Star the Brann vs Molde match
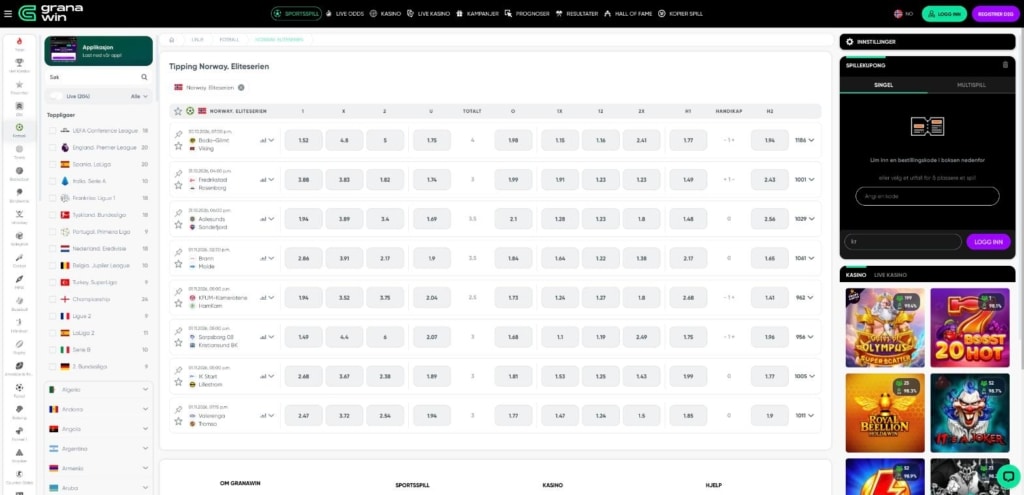The image size is (1024, 495). (178, 264)
